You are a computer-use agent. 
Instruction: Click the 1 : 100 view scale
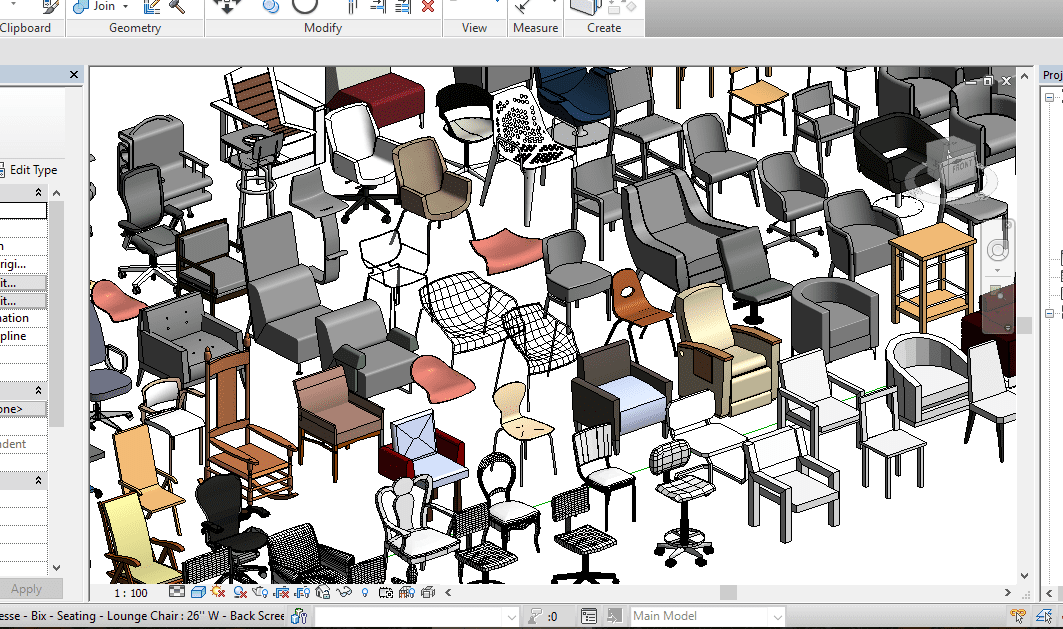(x=130, y=593)
